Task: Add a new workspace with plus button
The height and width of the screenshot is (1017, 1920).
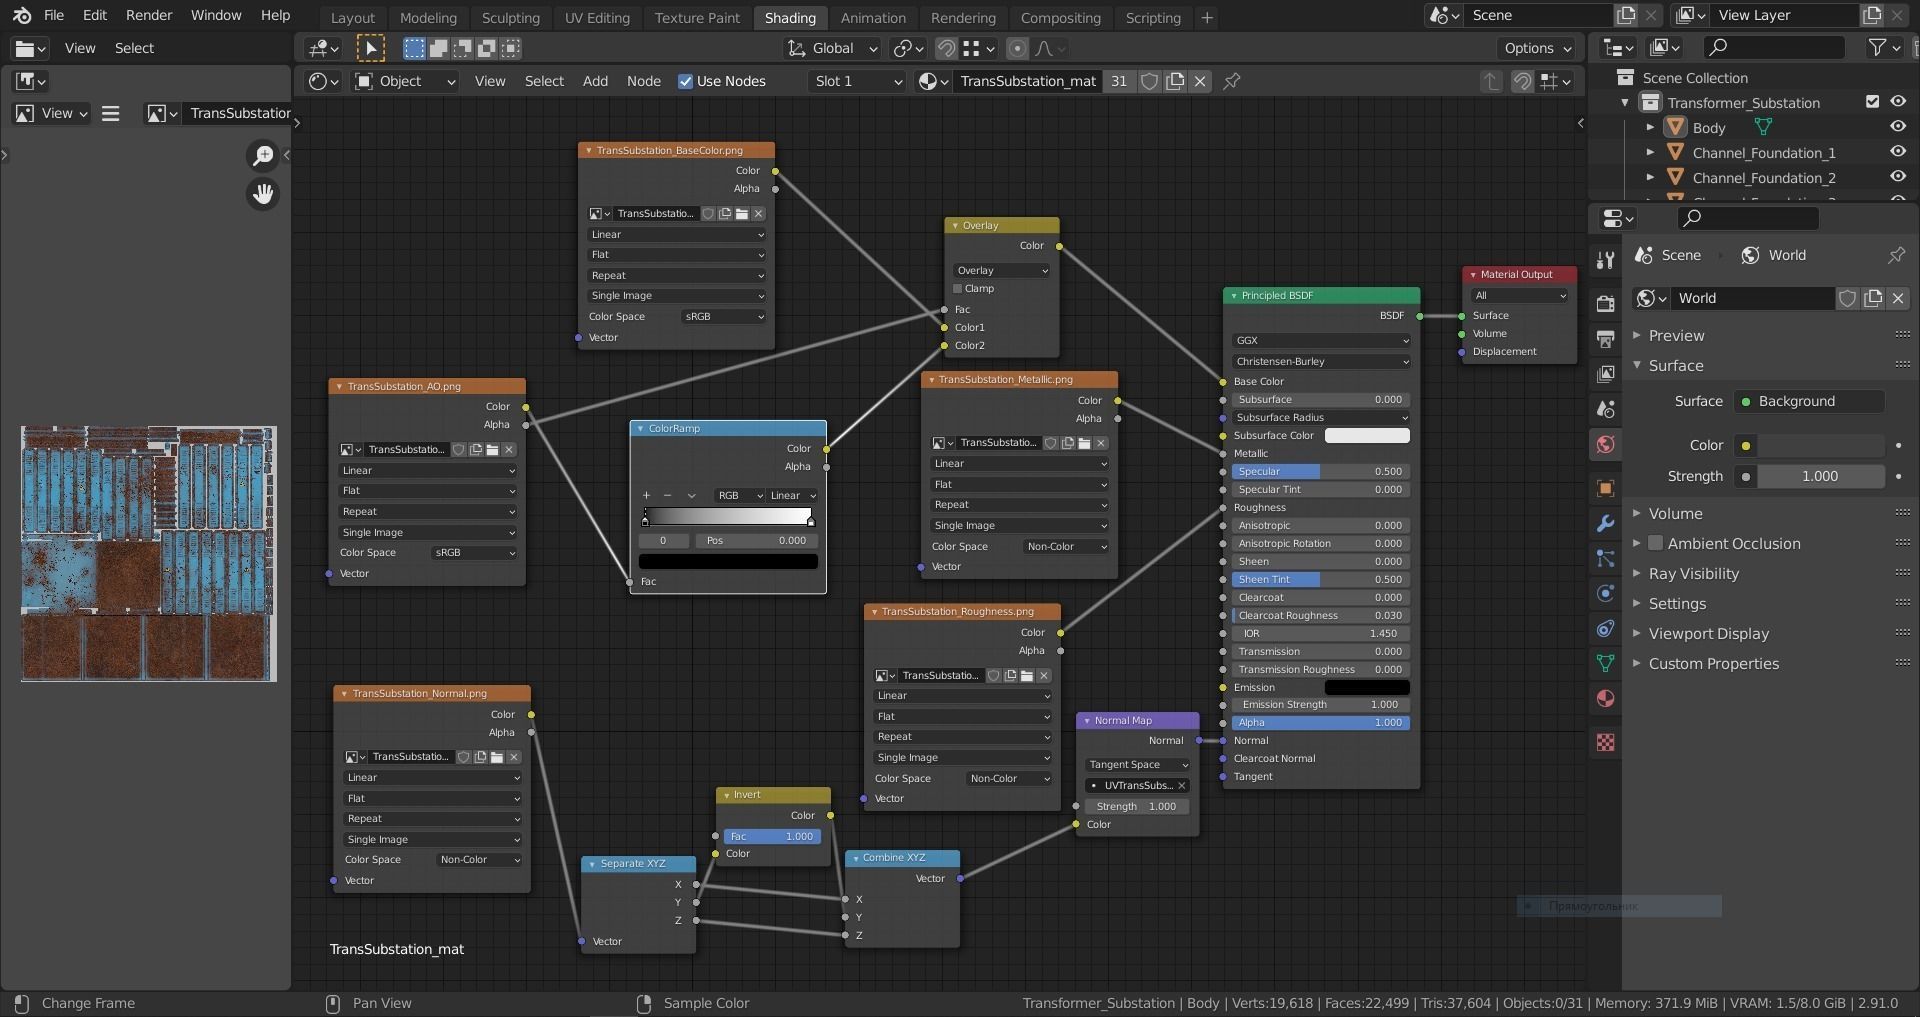Action: click(1207, 17)
